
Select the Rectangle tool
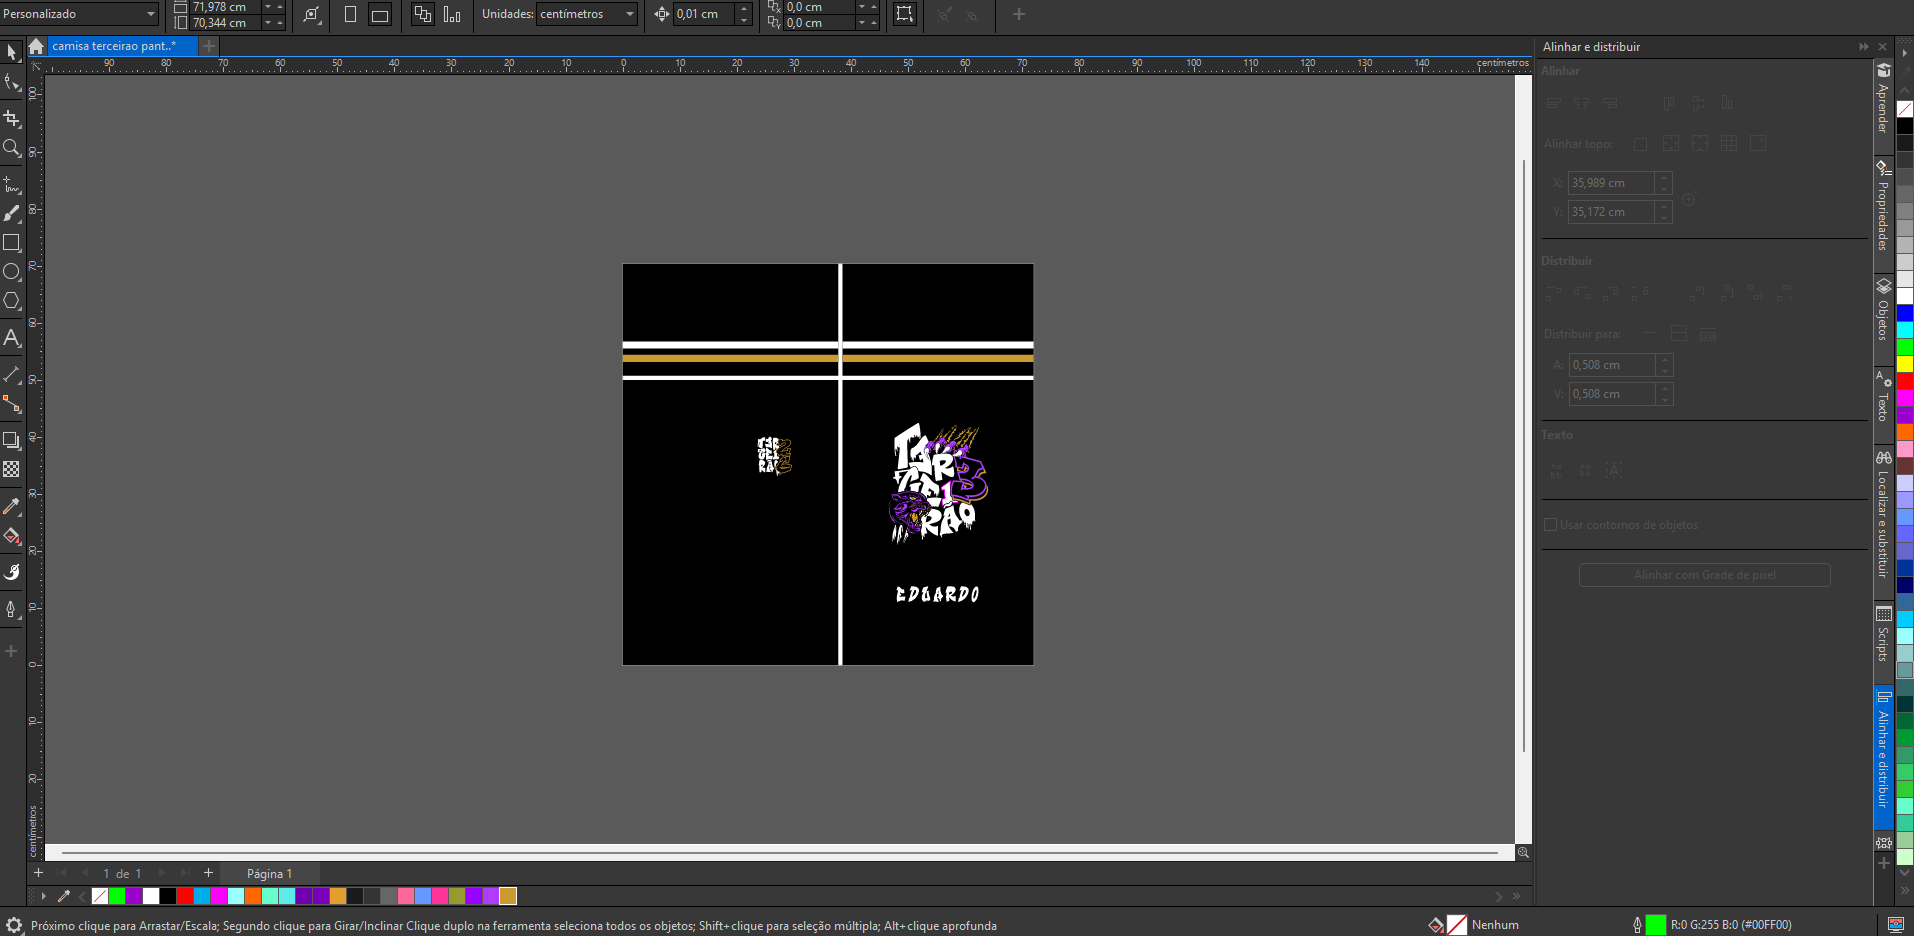(12, 243)
